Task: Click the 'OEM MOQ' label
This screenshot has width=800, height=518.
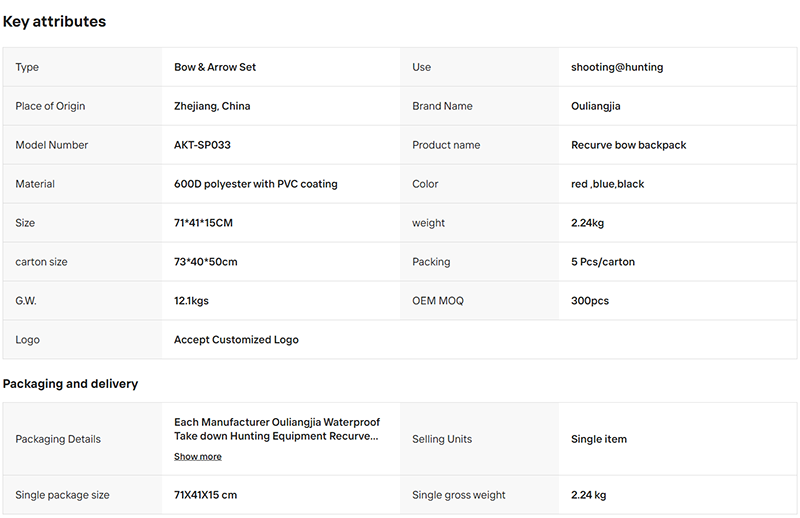Action: tap(438, 301)
